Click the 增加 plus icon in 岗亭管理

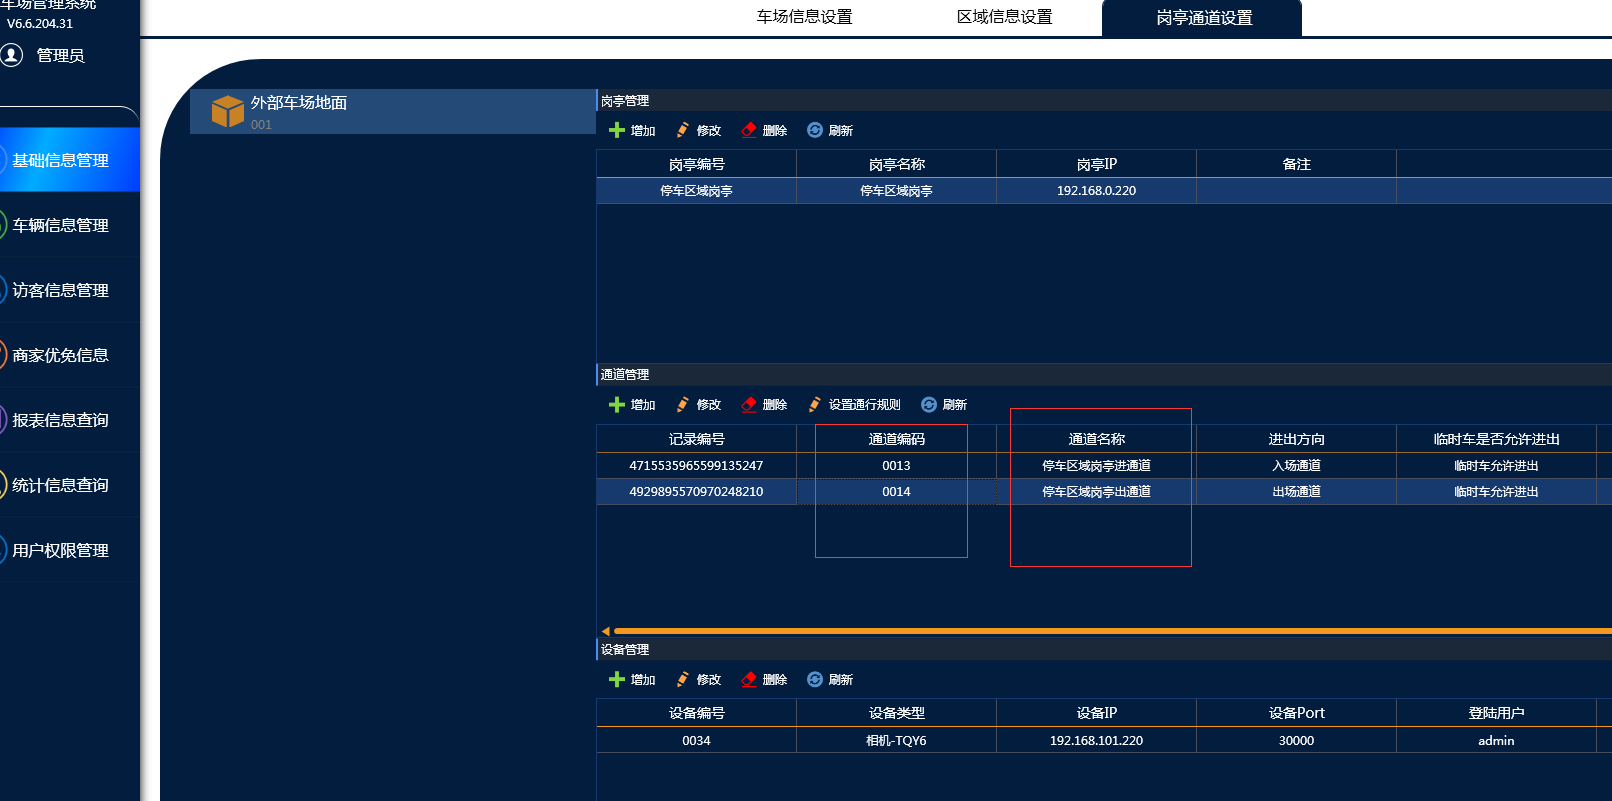[617, 130]
